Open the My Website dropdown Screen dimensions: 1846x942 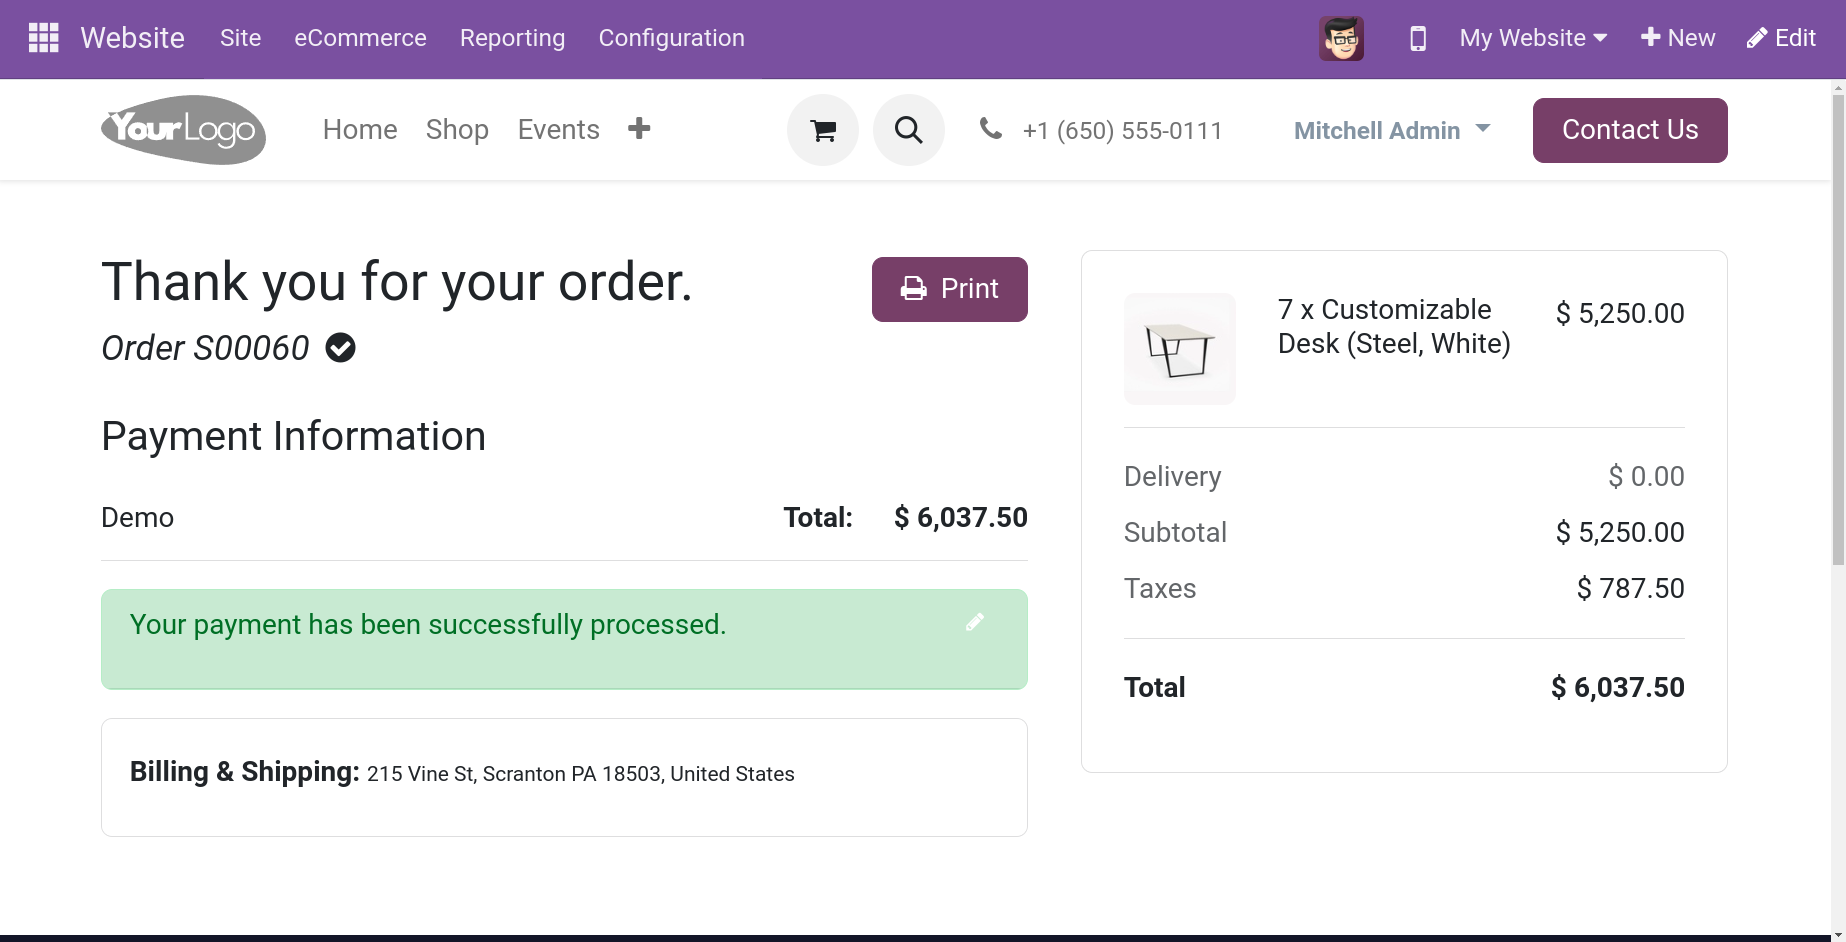[x=1532, y=38]
